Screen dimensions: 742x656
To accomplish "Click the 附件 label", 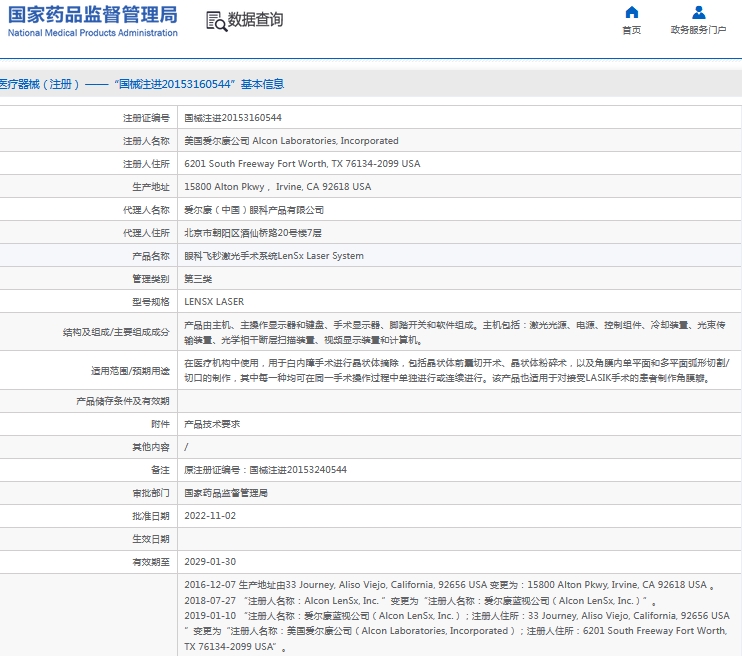I will pyautogui.click(x=160, y=424).
